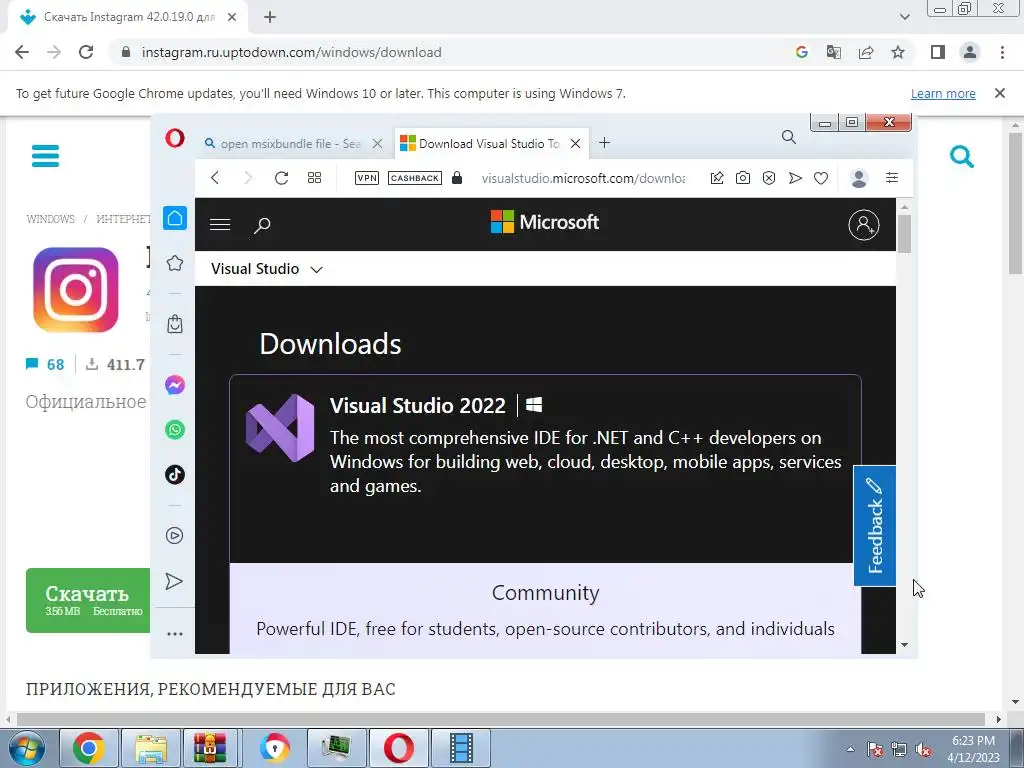Open Windows Start button
1024x768 pixels.
coord(26,748)
